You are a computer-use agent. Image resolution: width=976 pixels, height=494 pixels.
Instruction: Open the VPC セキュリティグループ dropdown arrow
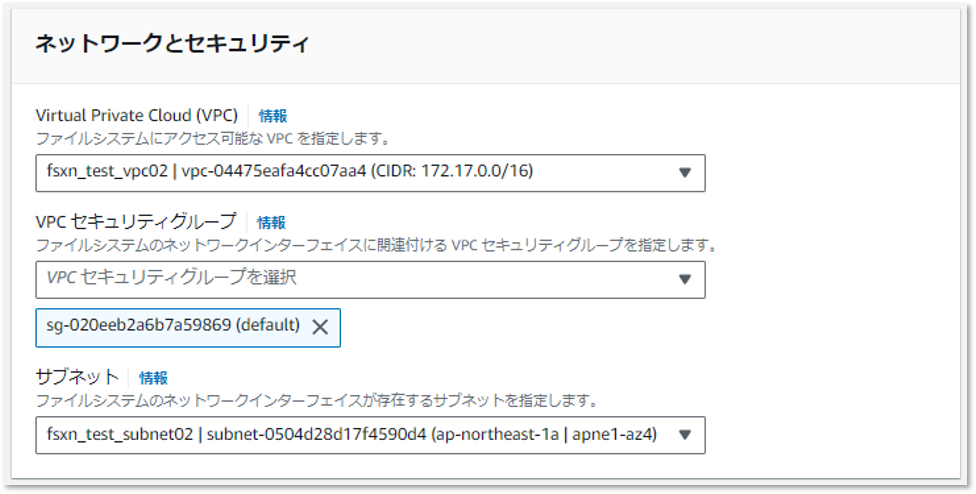685,279
